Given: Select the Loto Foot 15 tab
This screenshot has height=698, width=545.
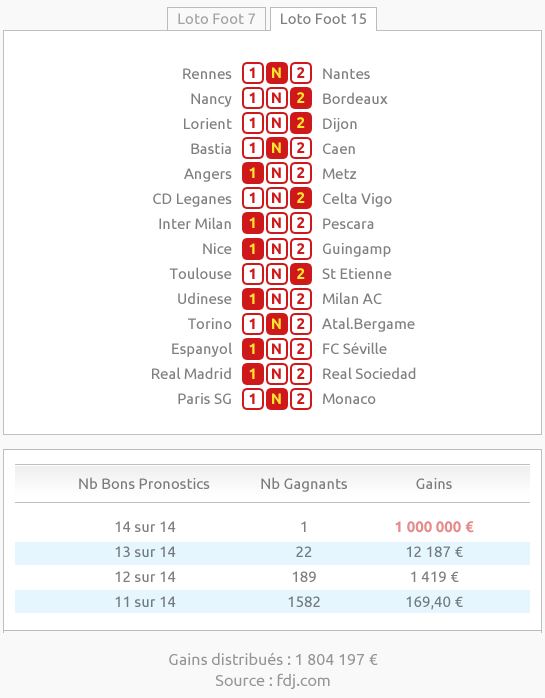Looking at the screenshot, I should point(323,19).
